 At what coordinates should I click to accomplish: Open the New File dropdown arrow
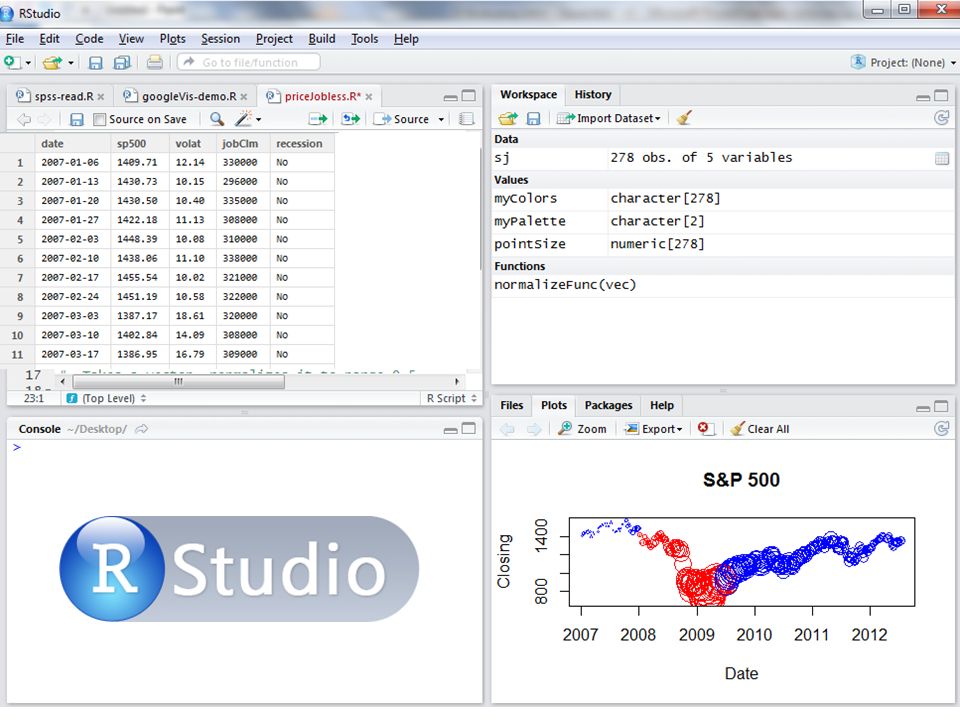[x=28, y=63]
